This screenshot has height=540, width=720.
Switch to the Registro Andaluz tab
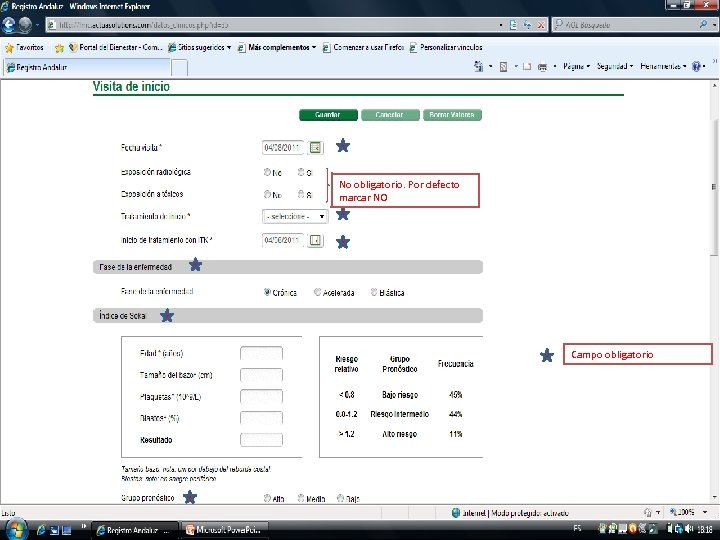(87, 68)
